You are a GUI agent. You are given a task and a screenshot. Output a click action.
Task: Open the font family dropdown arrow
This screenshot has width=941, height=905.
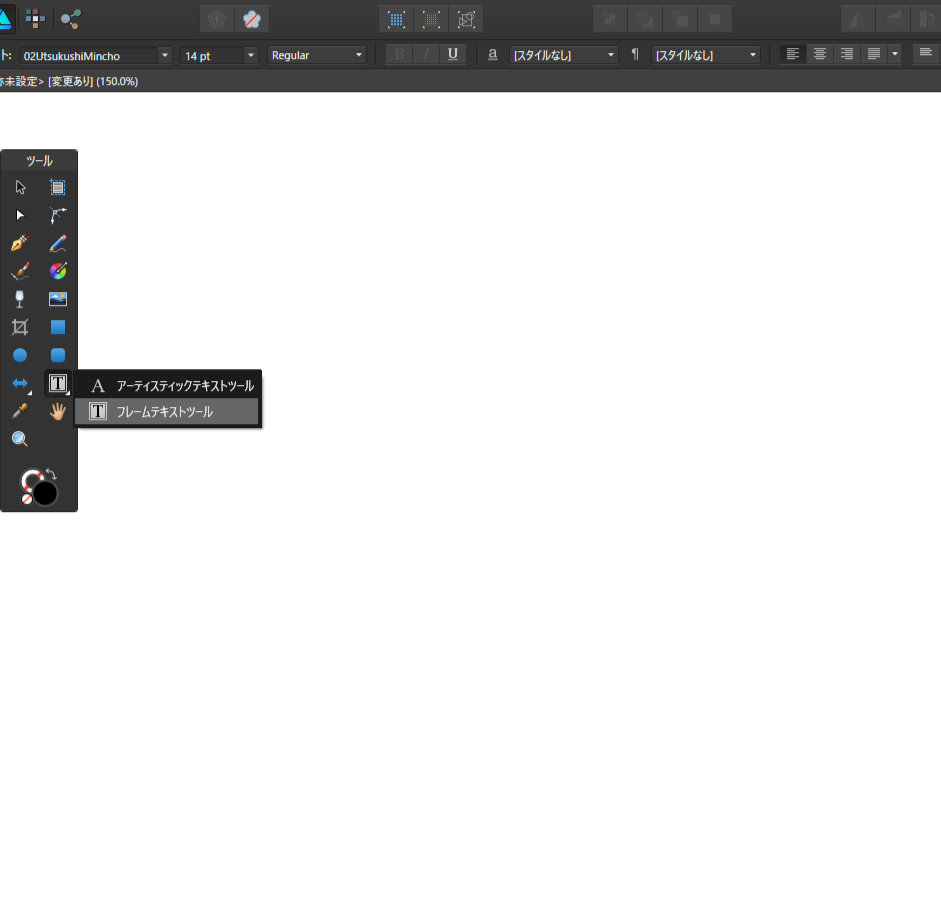[x=164, y=55]
